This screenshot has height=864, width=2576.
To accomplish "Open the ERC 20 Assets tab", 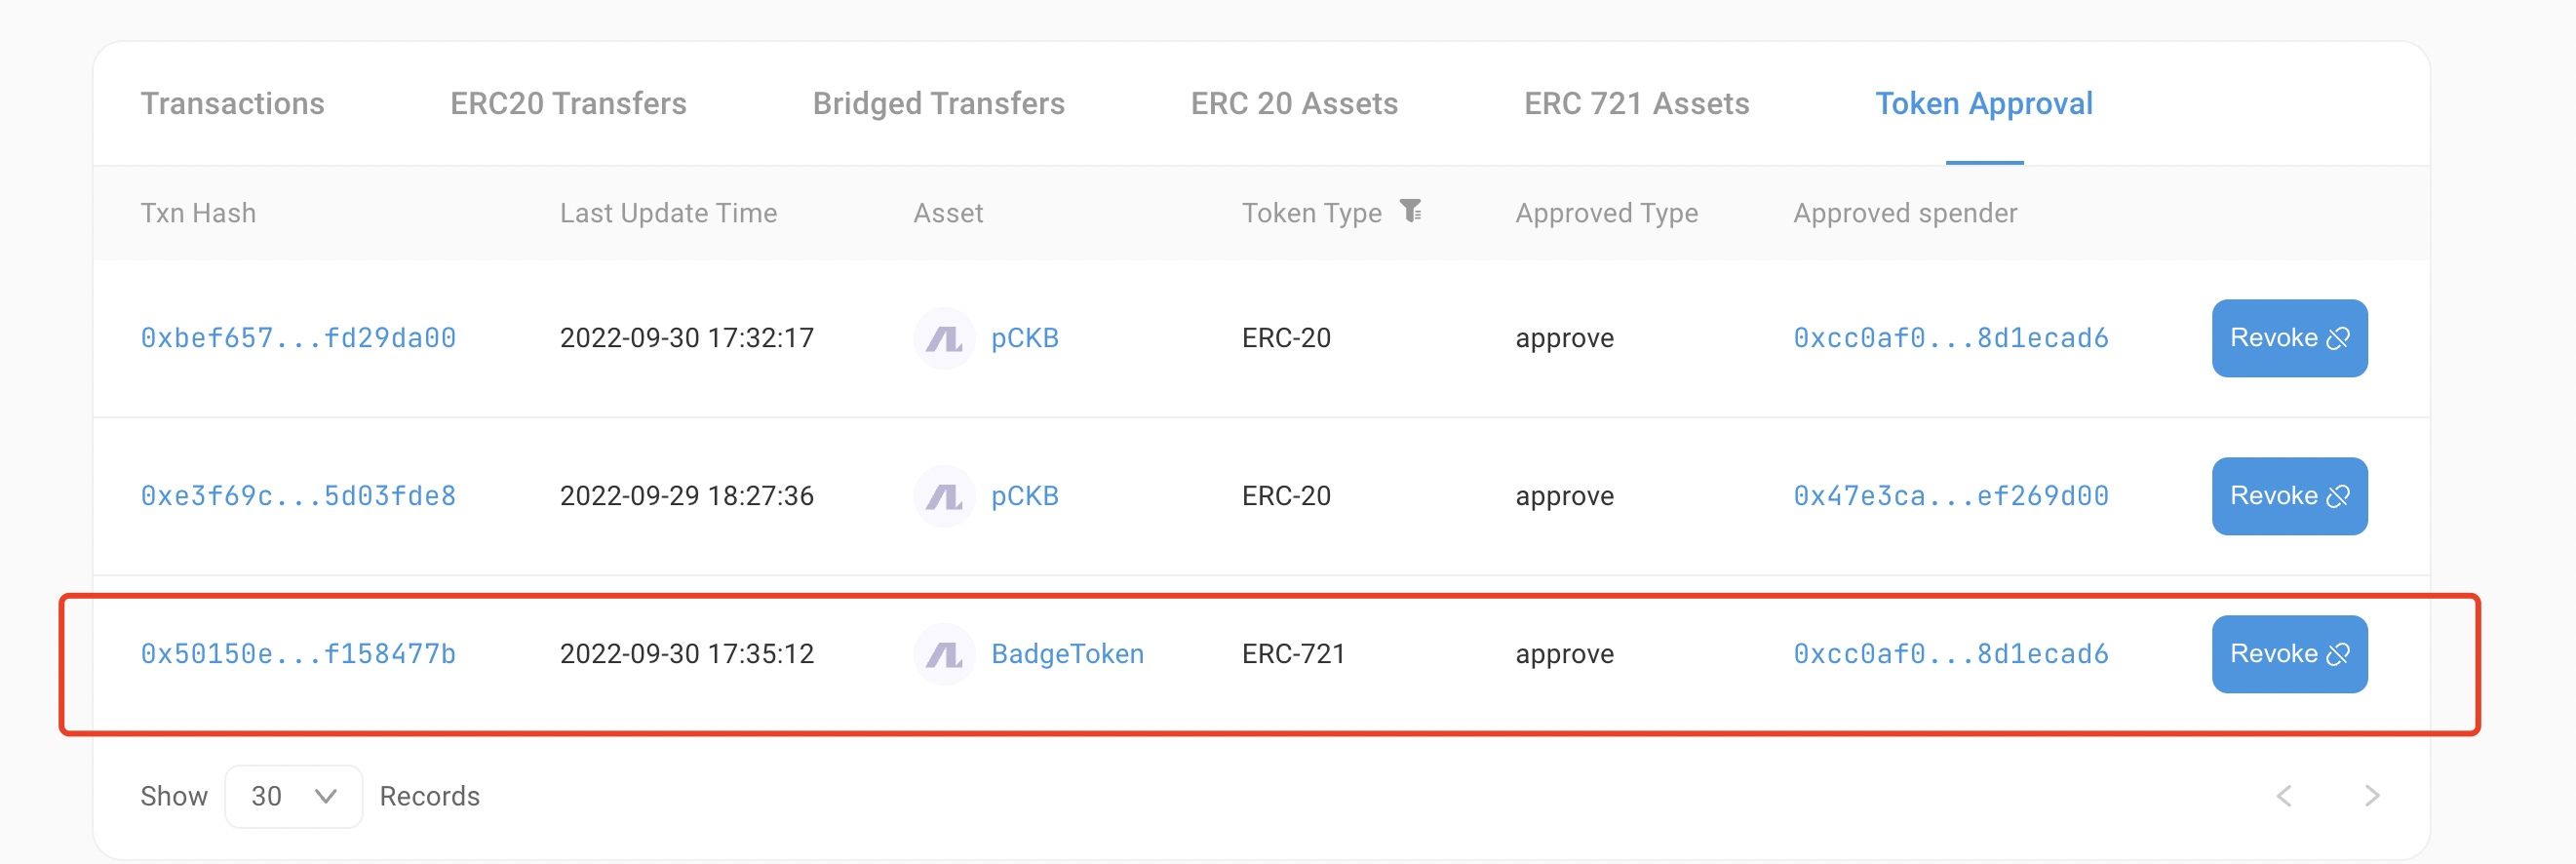I will [1295, 103].
